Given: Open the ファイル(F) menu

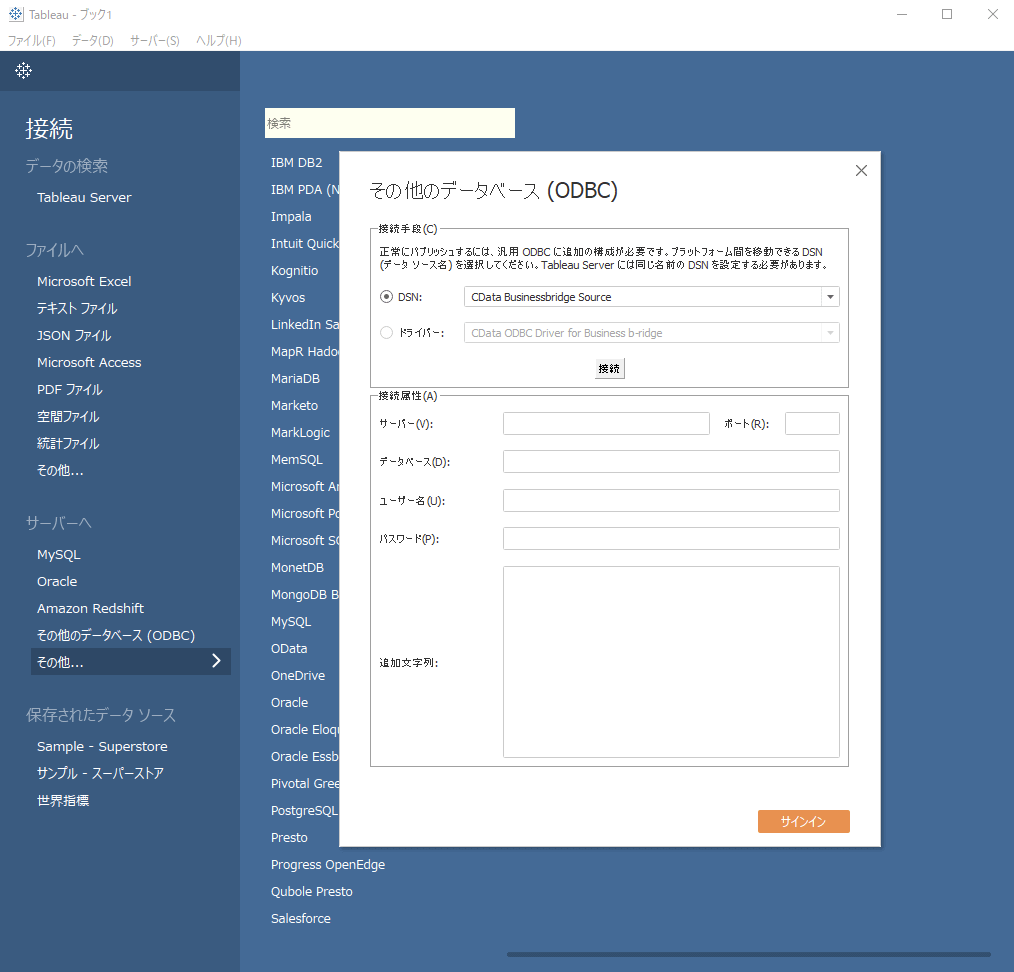Looking at the screenshot, I should (32, 41).
